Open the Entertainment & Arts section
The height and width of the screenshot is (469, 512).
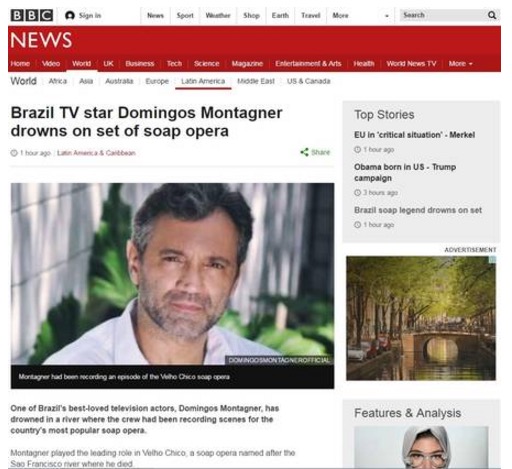[308, 64]
